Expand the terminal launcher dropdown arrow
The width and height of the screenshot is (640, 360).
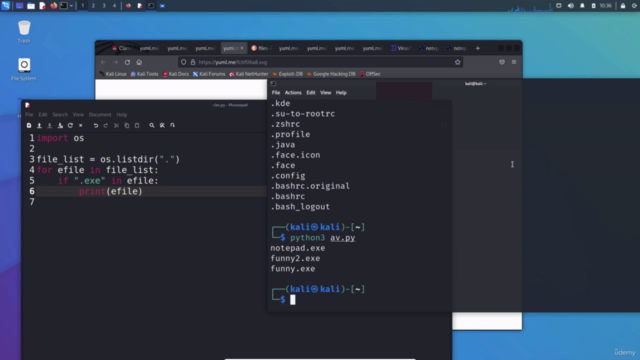71,6
